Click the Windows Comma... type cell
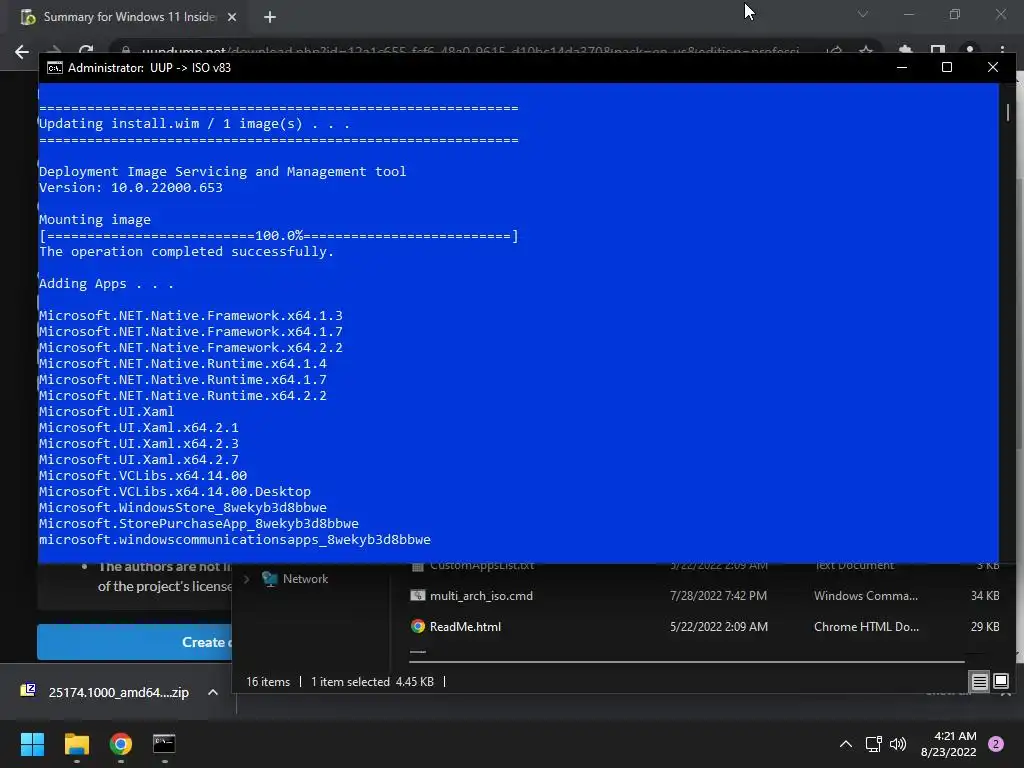The height and width of the screenshot is (768, 1024). pyautogui.click(x=865, y=596)
